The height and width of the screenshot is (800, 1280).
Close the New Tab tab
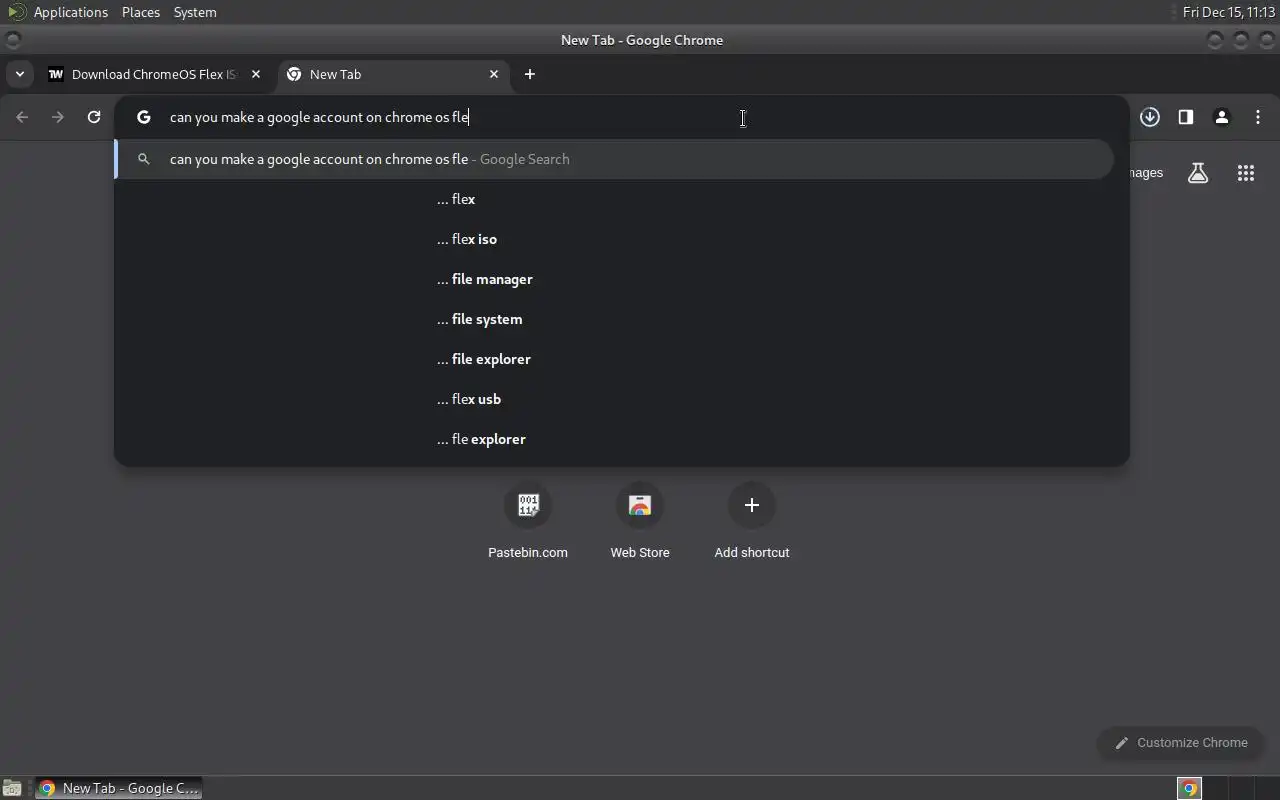pyautogui.click(x=494, y=74)
